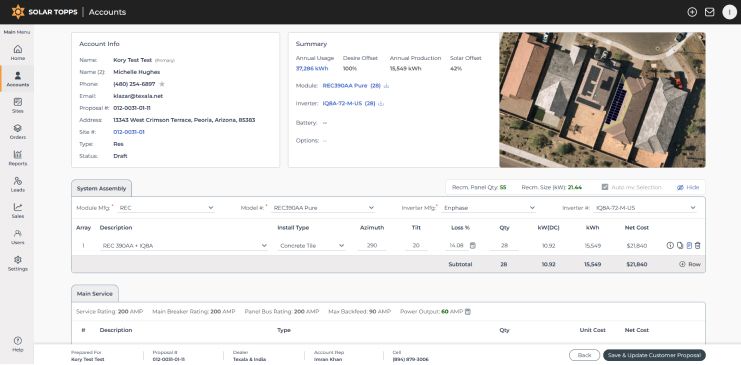
Task: Open the Sites page in sidebar
Action: tap(17, 105)
